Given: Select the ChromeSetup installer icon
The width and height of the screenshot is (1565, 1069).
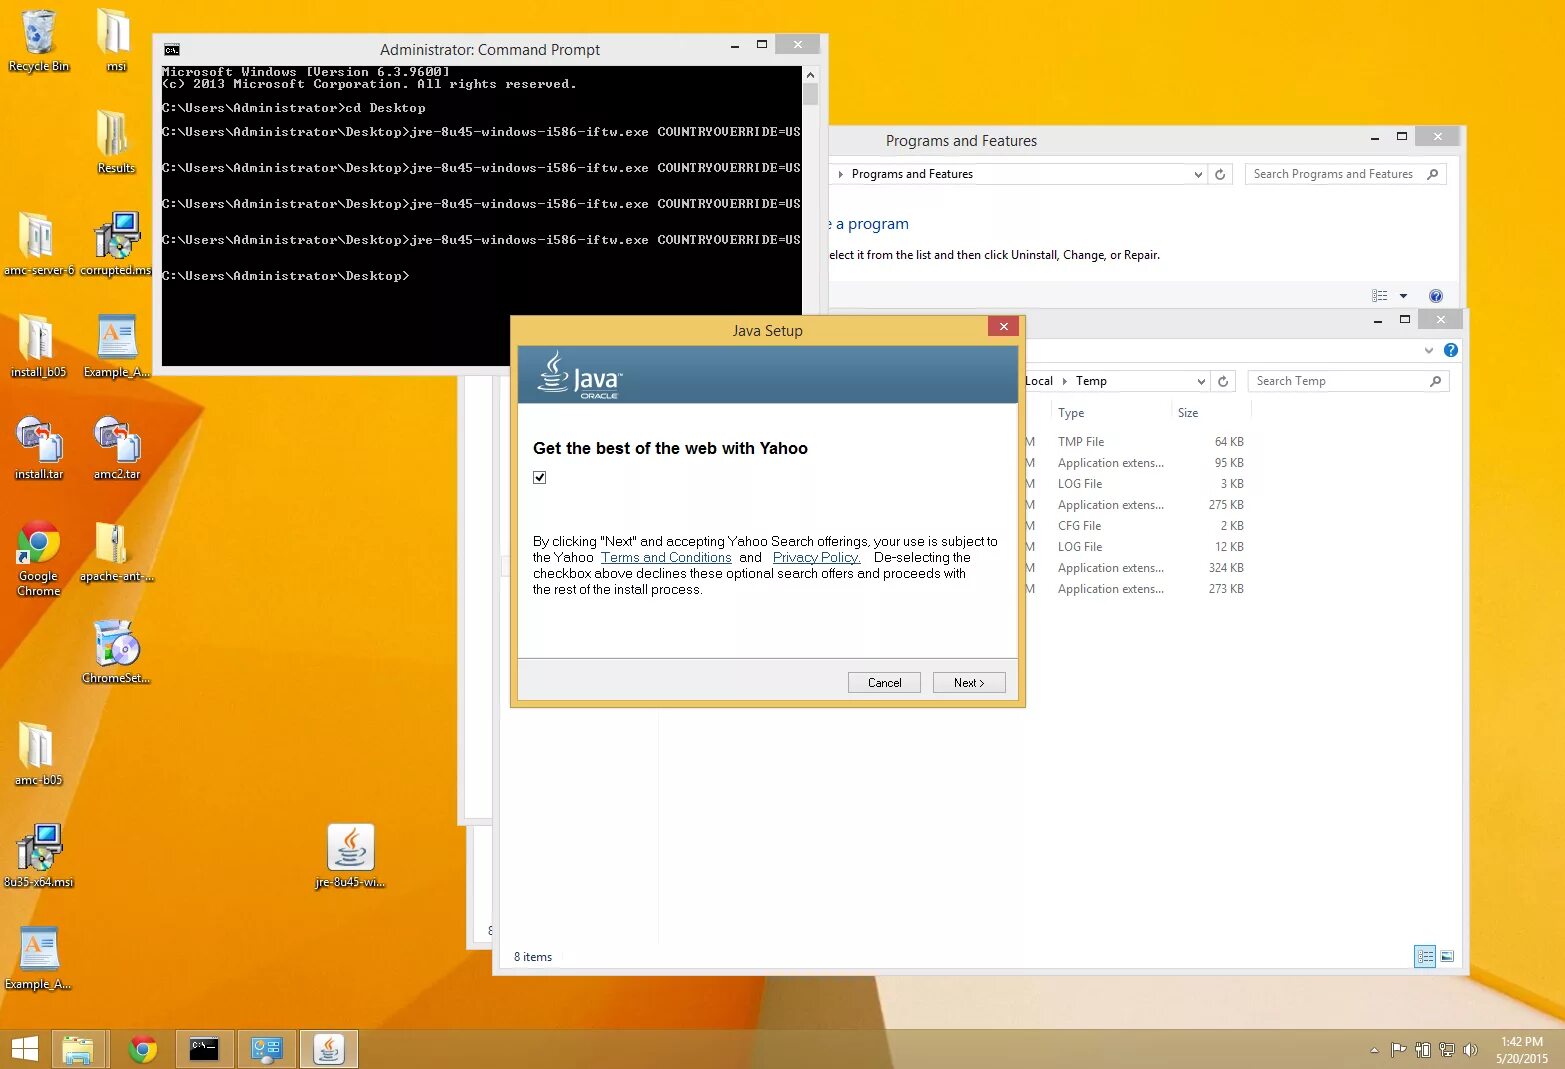Looking at the screenshot, I should pyautogui.click(x=116, y=651).
